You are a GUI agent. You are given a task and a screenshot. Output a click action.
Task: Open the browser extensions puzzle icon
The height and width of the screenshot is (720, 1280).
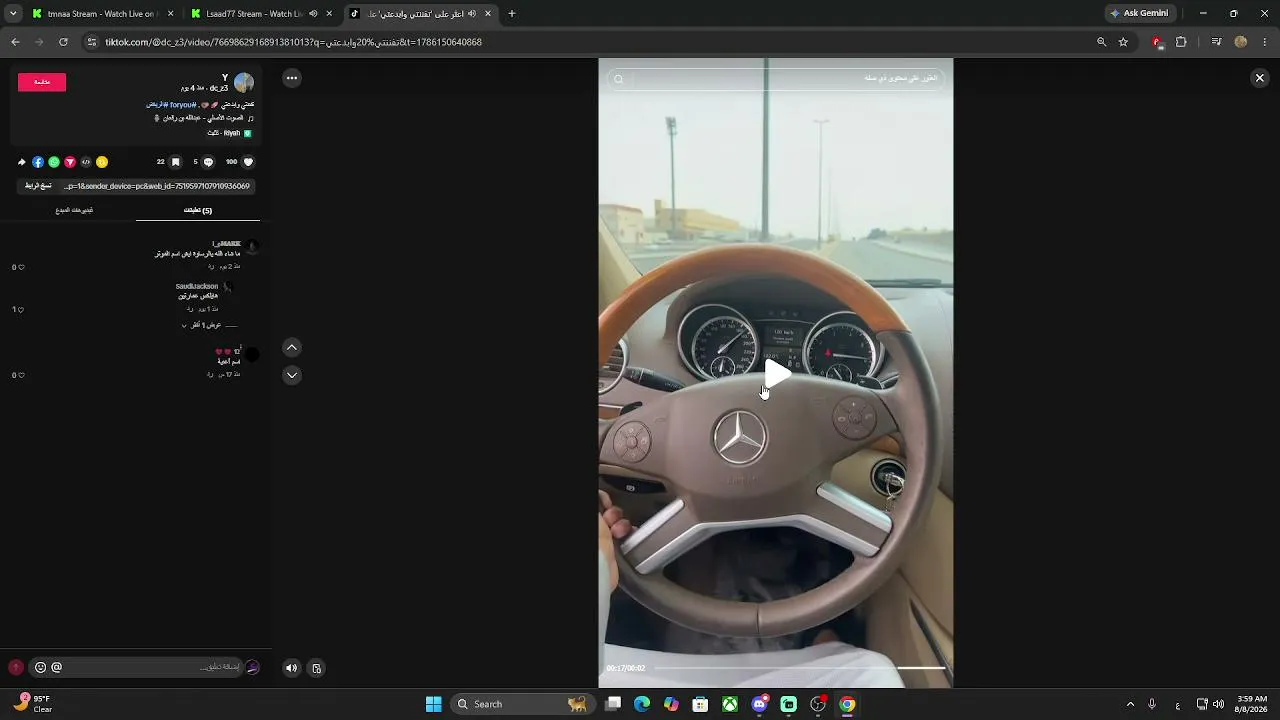pos(1181,42)
